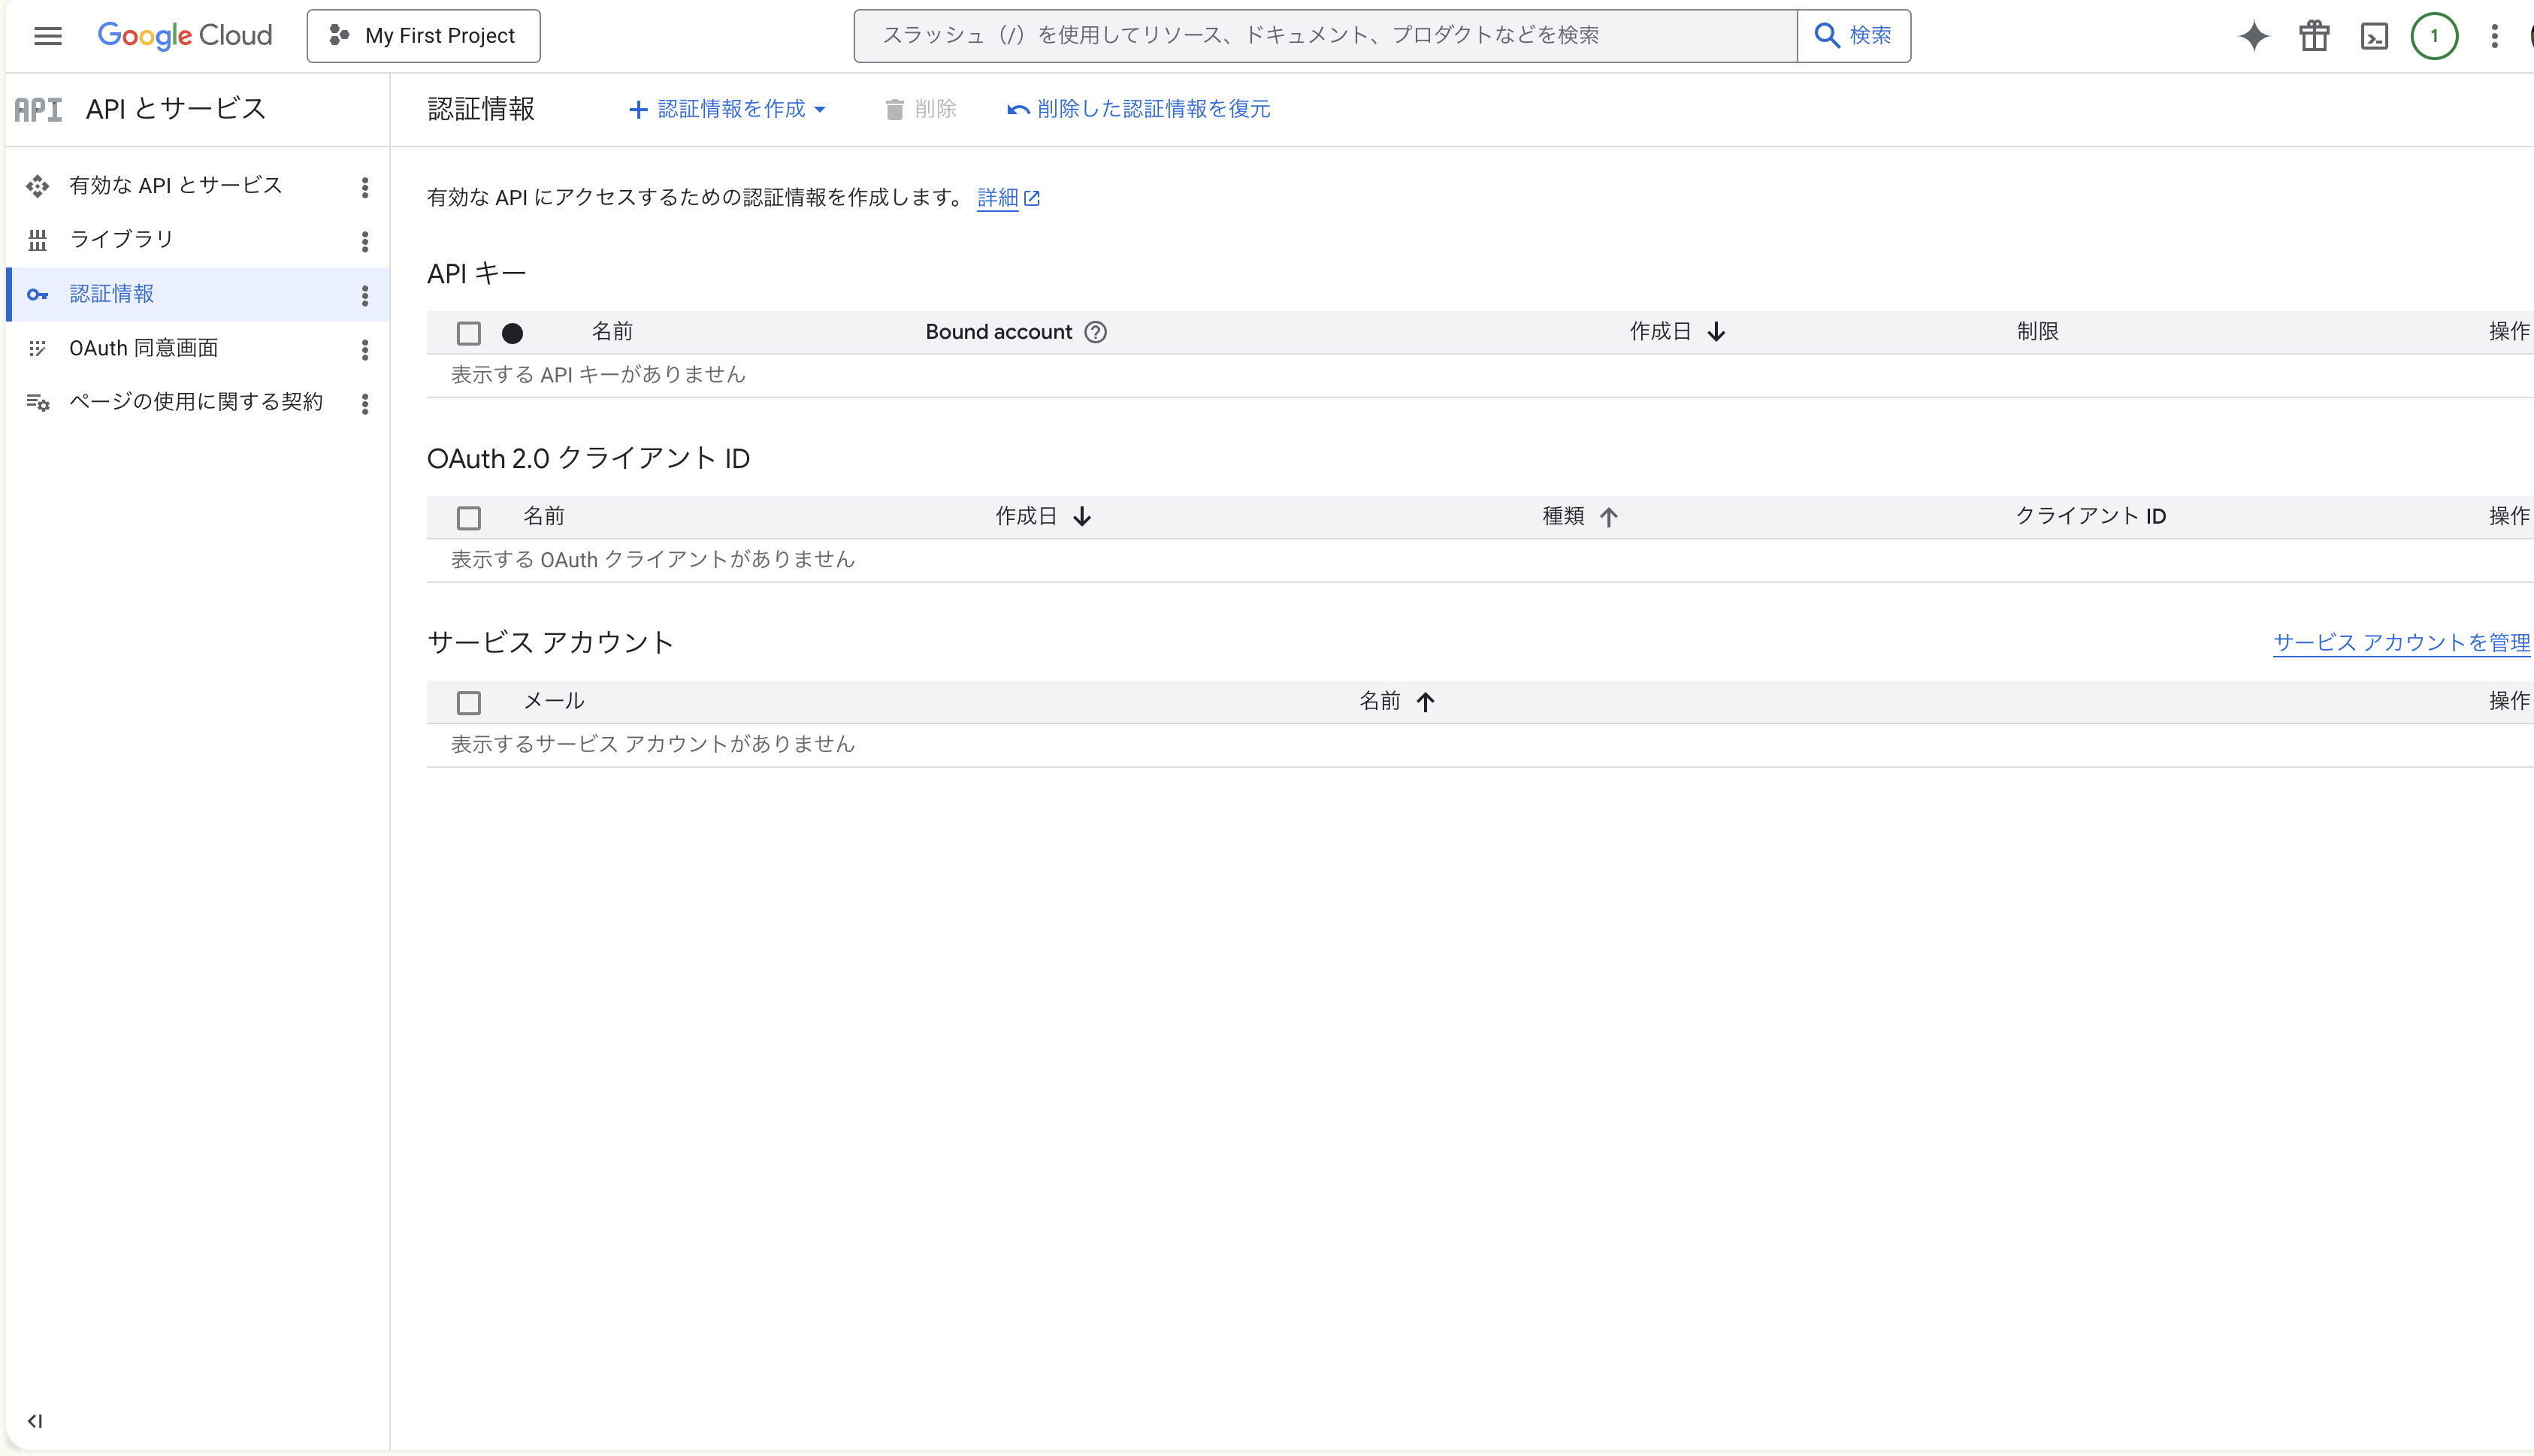Click the 名前 column header in API キー
Viewport: 2534px width, 1456px height.
[x=612, y=331]
